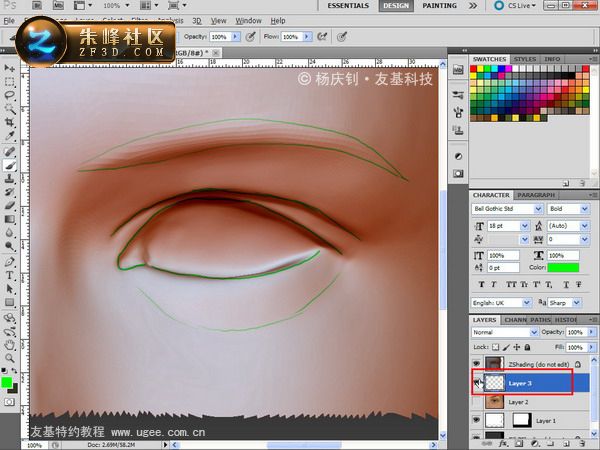
Task: Select the Rectangular Marquee tool
Action: [9, 82]
